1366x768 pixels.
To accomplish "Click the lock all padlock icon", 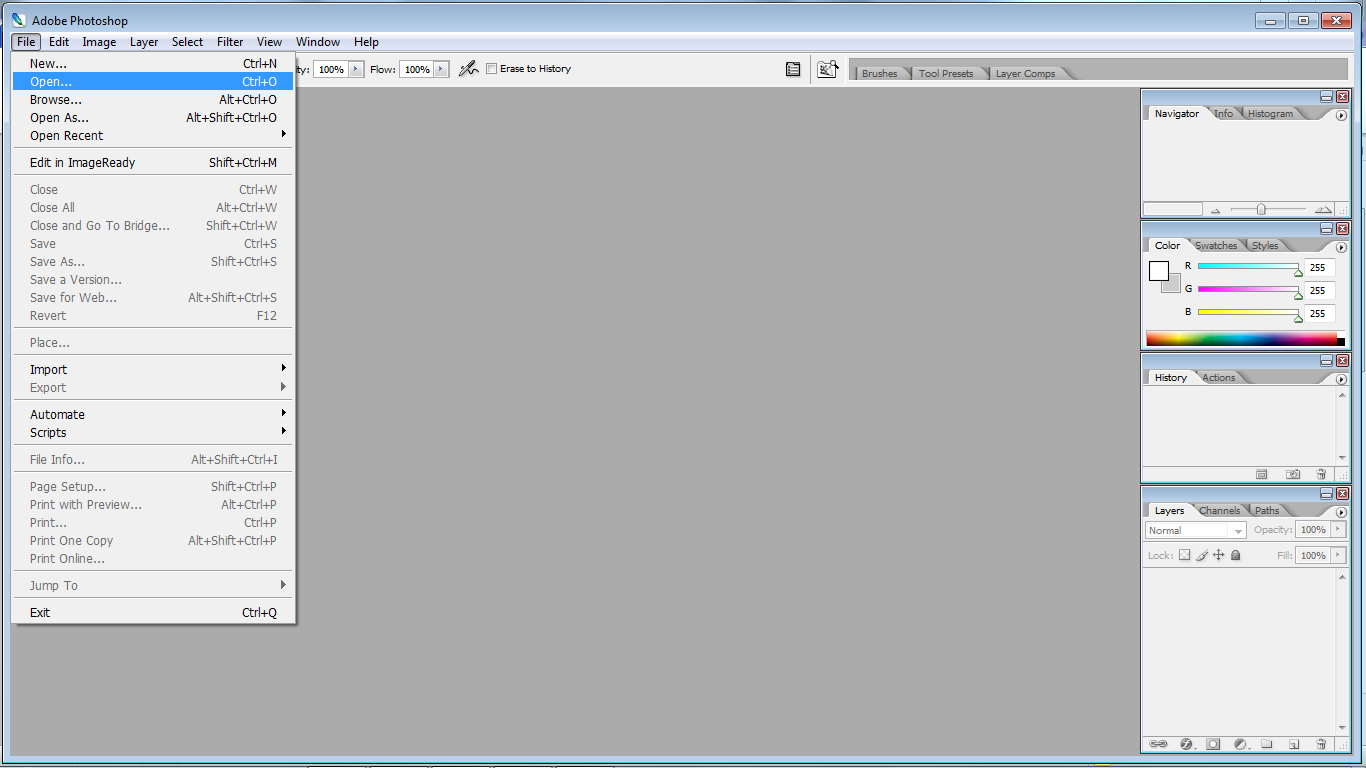I will pos(1236,555).
